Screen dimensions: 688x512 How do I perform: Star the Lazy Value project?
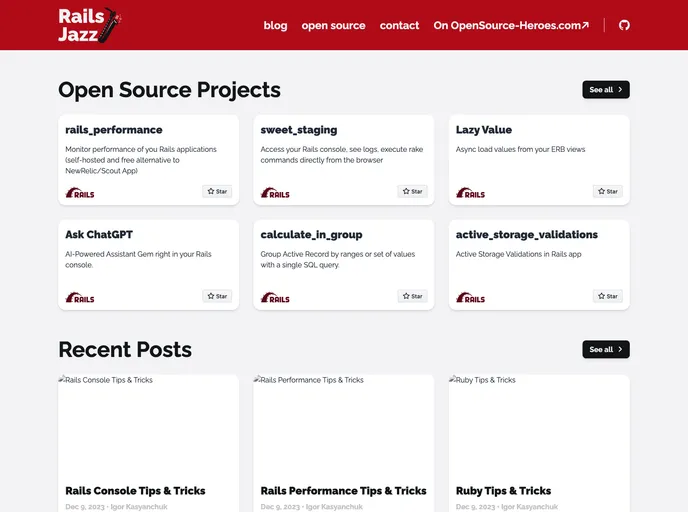(608, 191)
